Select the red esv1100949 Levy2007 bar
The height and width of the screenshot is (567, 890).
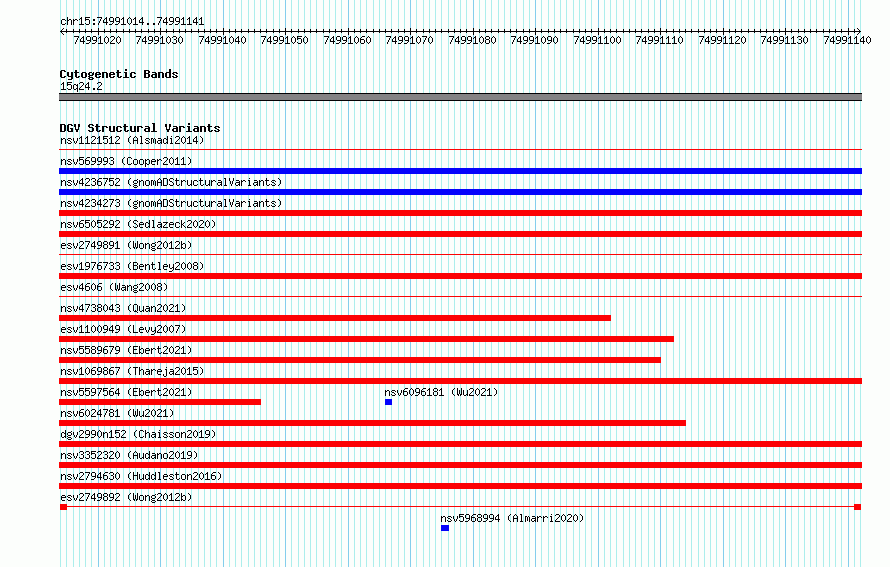coord(367,339)
